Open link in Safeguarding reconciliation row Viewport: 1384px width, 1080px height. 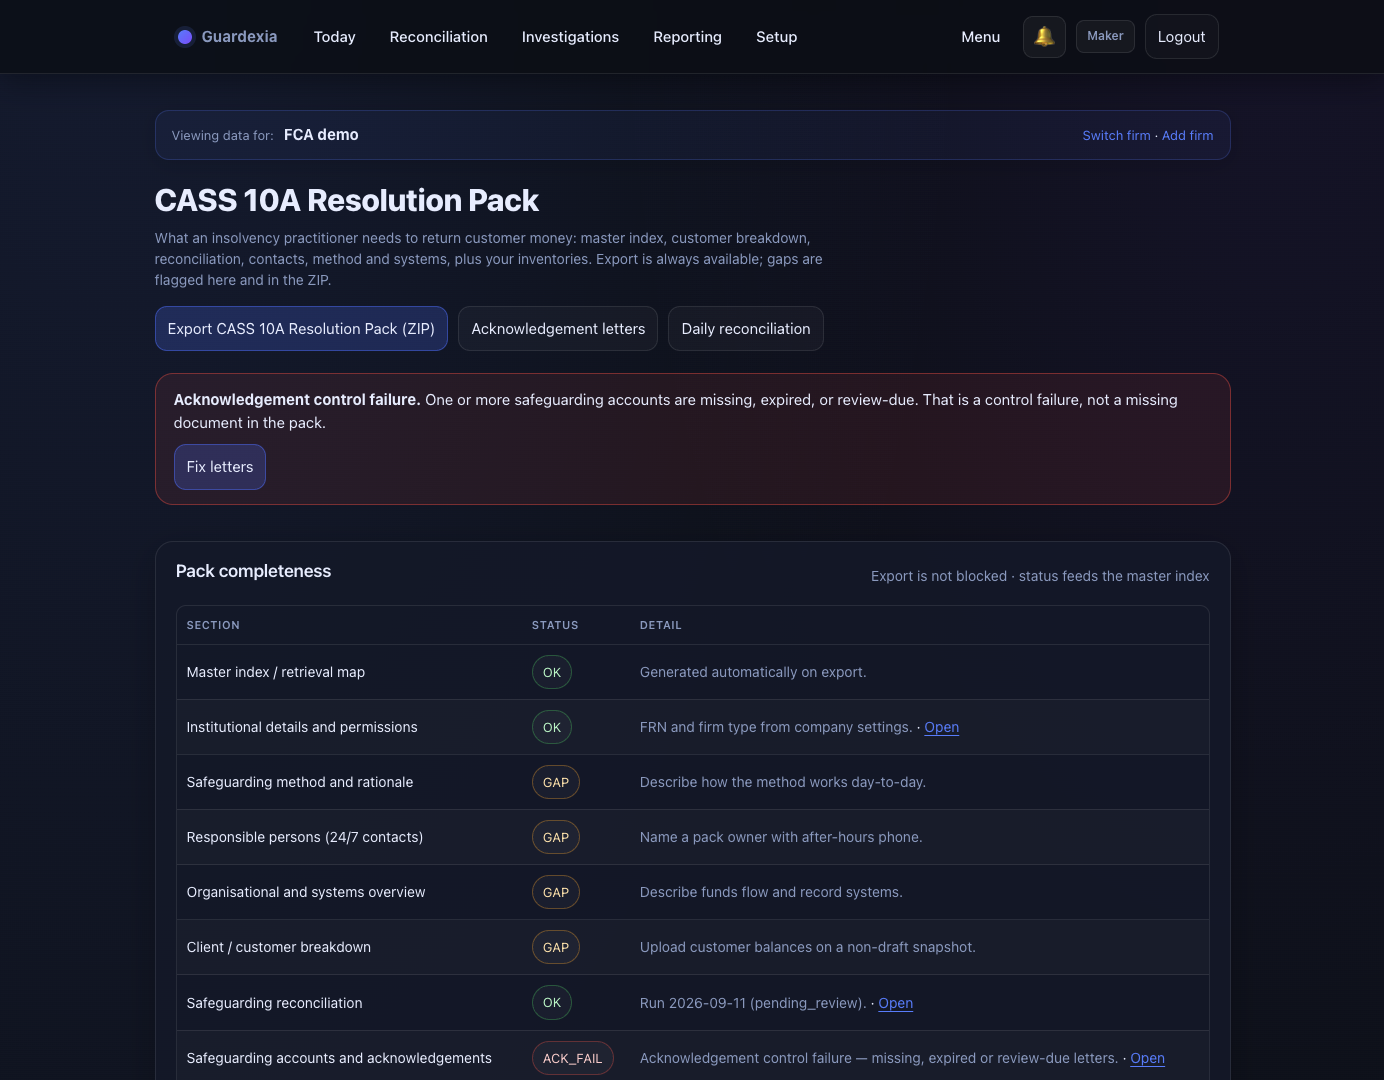click(x=895, y=1003)
